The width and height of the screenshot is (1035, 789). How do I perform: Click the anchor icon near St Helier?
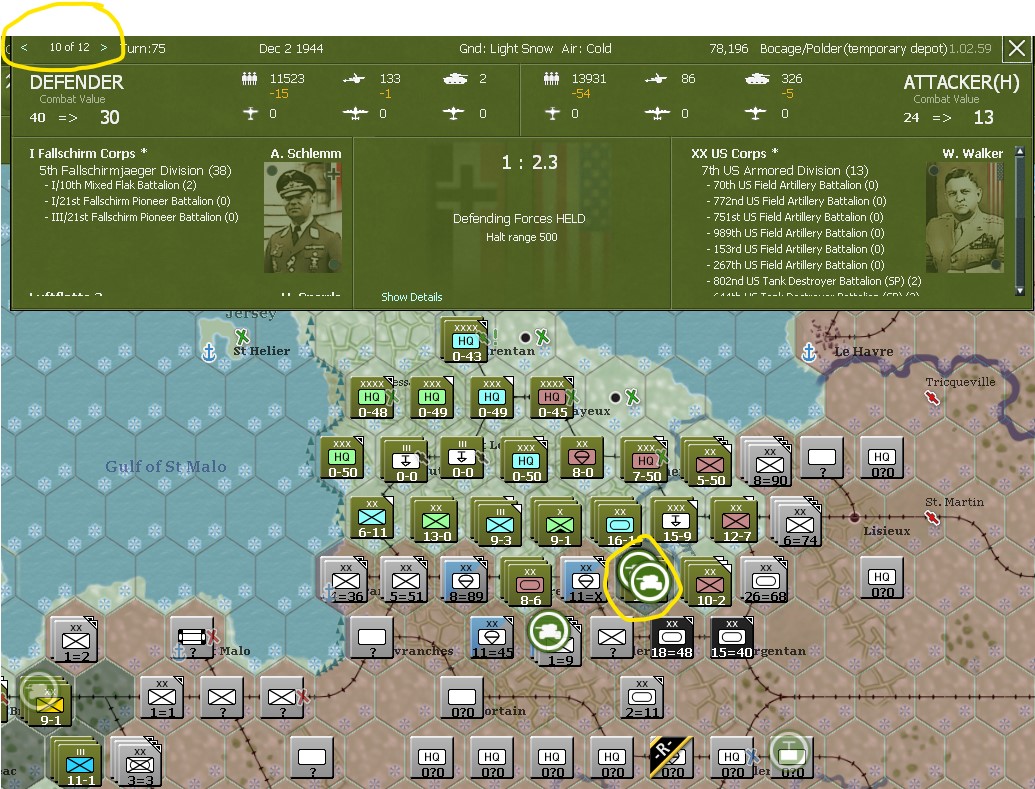point(207,352)
